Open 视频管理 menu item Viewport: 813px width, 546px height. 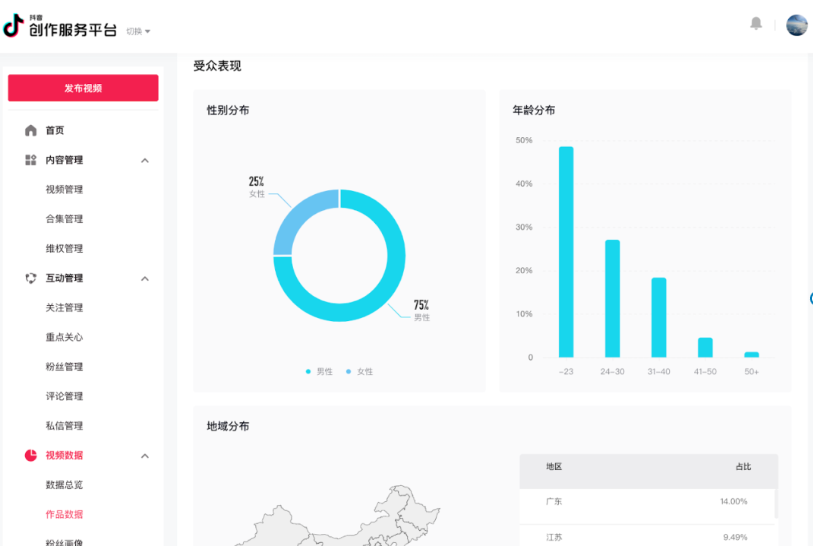coord(64,189)
